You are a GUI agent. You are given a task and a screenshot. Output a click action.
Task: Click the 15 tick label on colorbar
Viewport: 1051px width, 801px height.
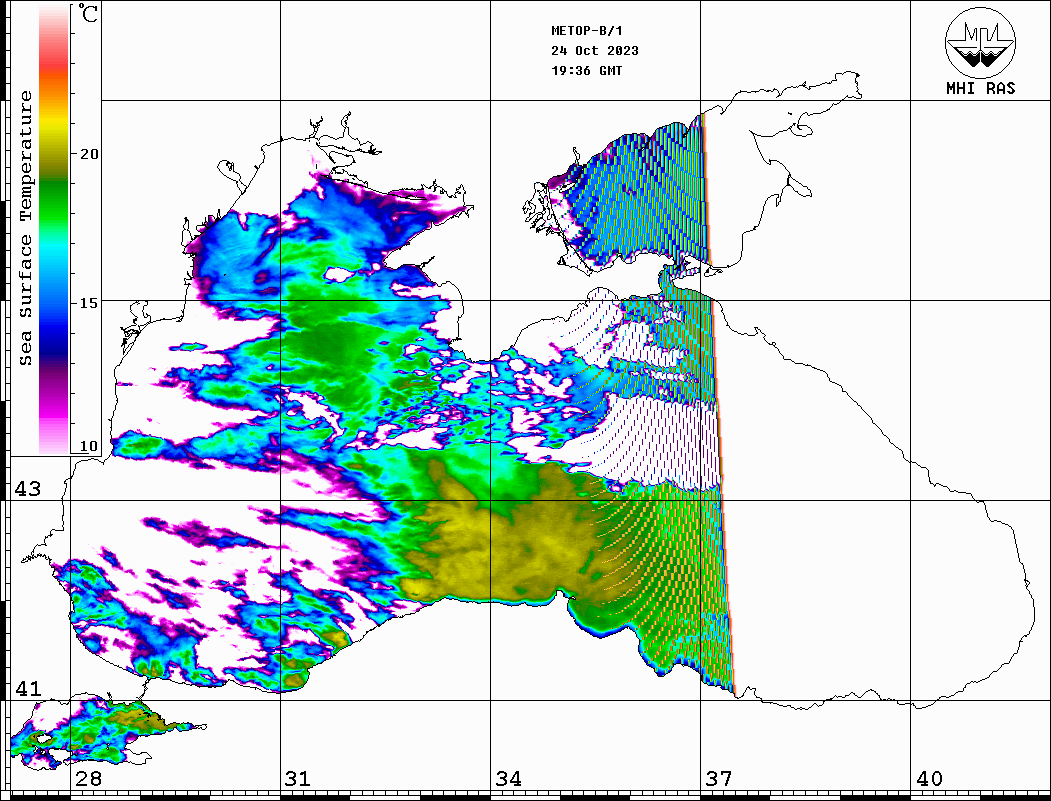(89, 303)
